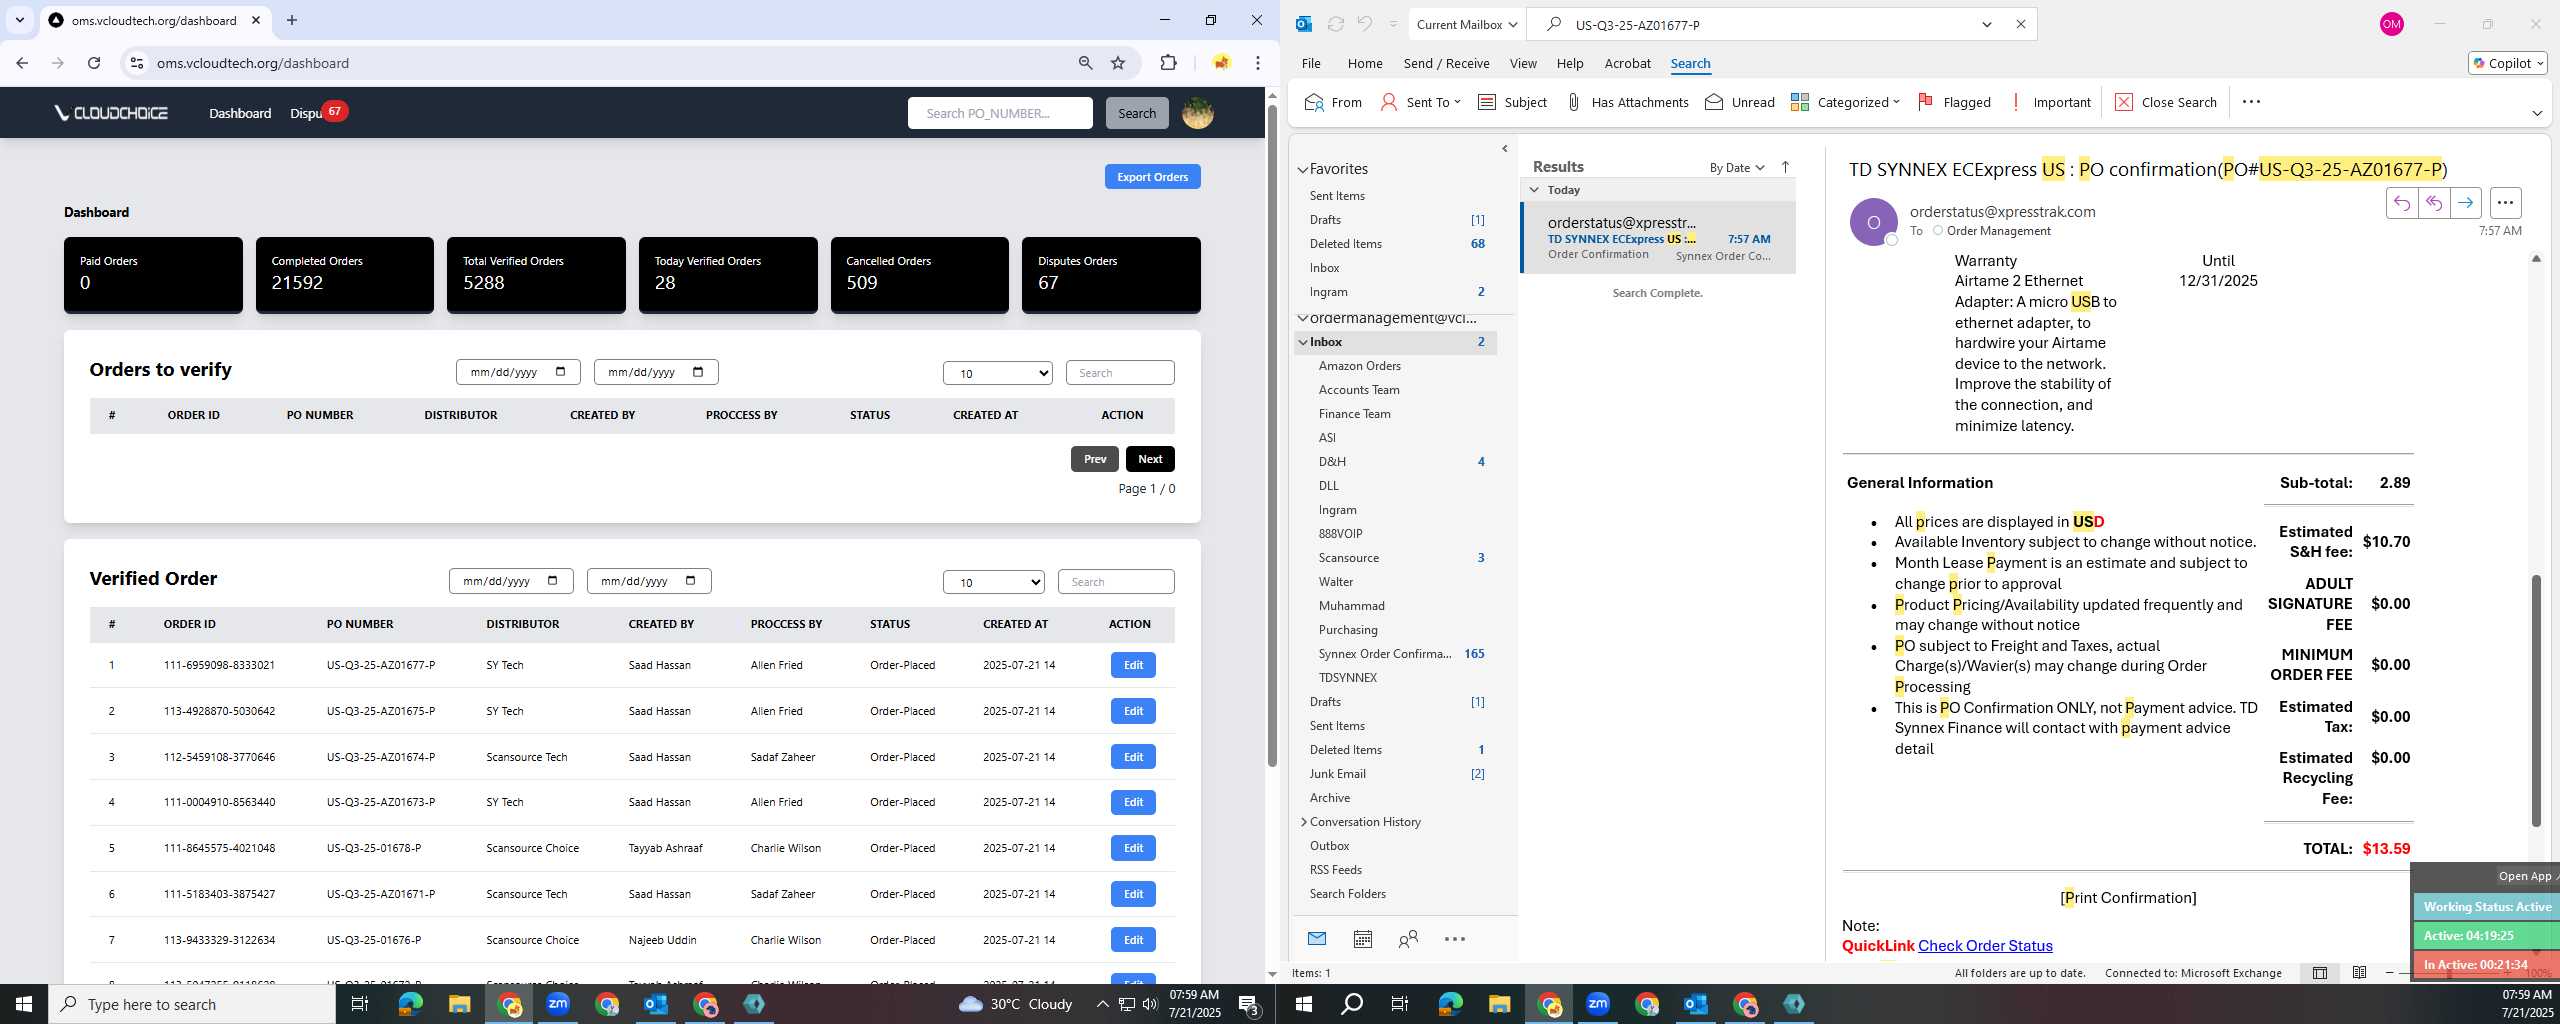Open Orders to verify page size dropdown

pyautogui.click(x=997, y=373)
